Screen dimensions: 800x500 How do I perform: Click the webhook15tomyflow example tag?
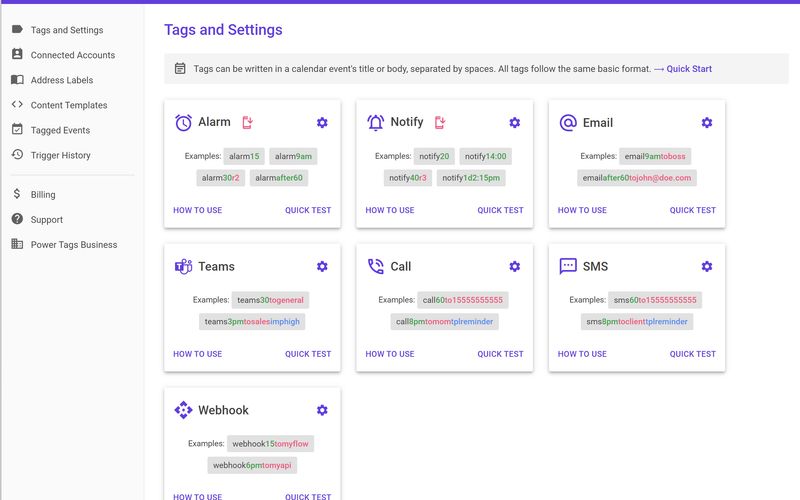click(270, 444)
